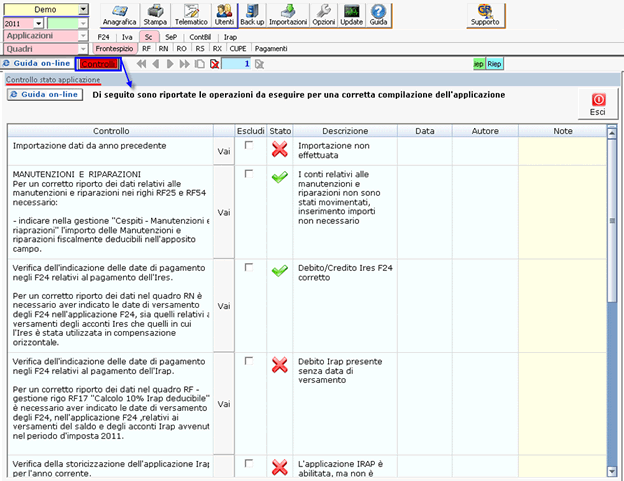Select the Sc tab
This screenshot has width=624, height=481.
[149, 37]
